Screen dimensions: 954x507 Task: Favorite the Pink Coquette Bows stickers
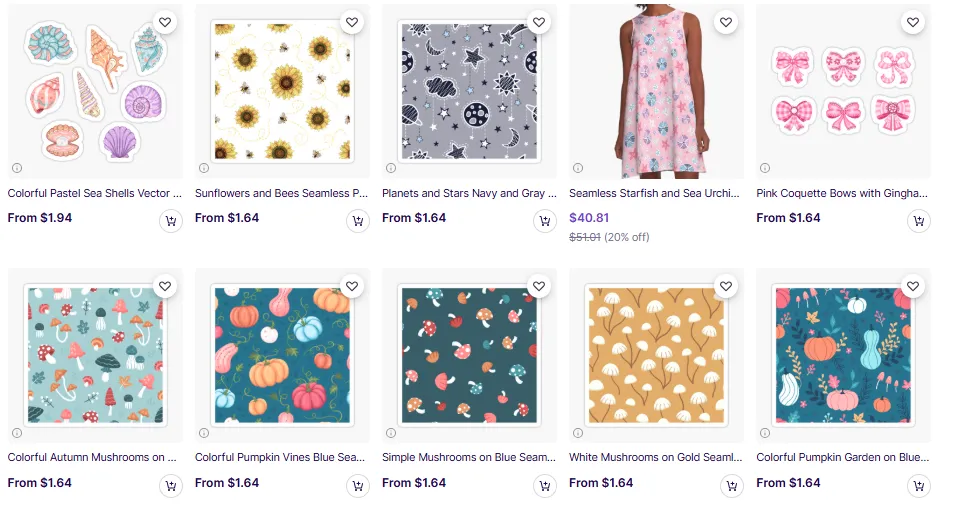[x=913, y=22]
